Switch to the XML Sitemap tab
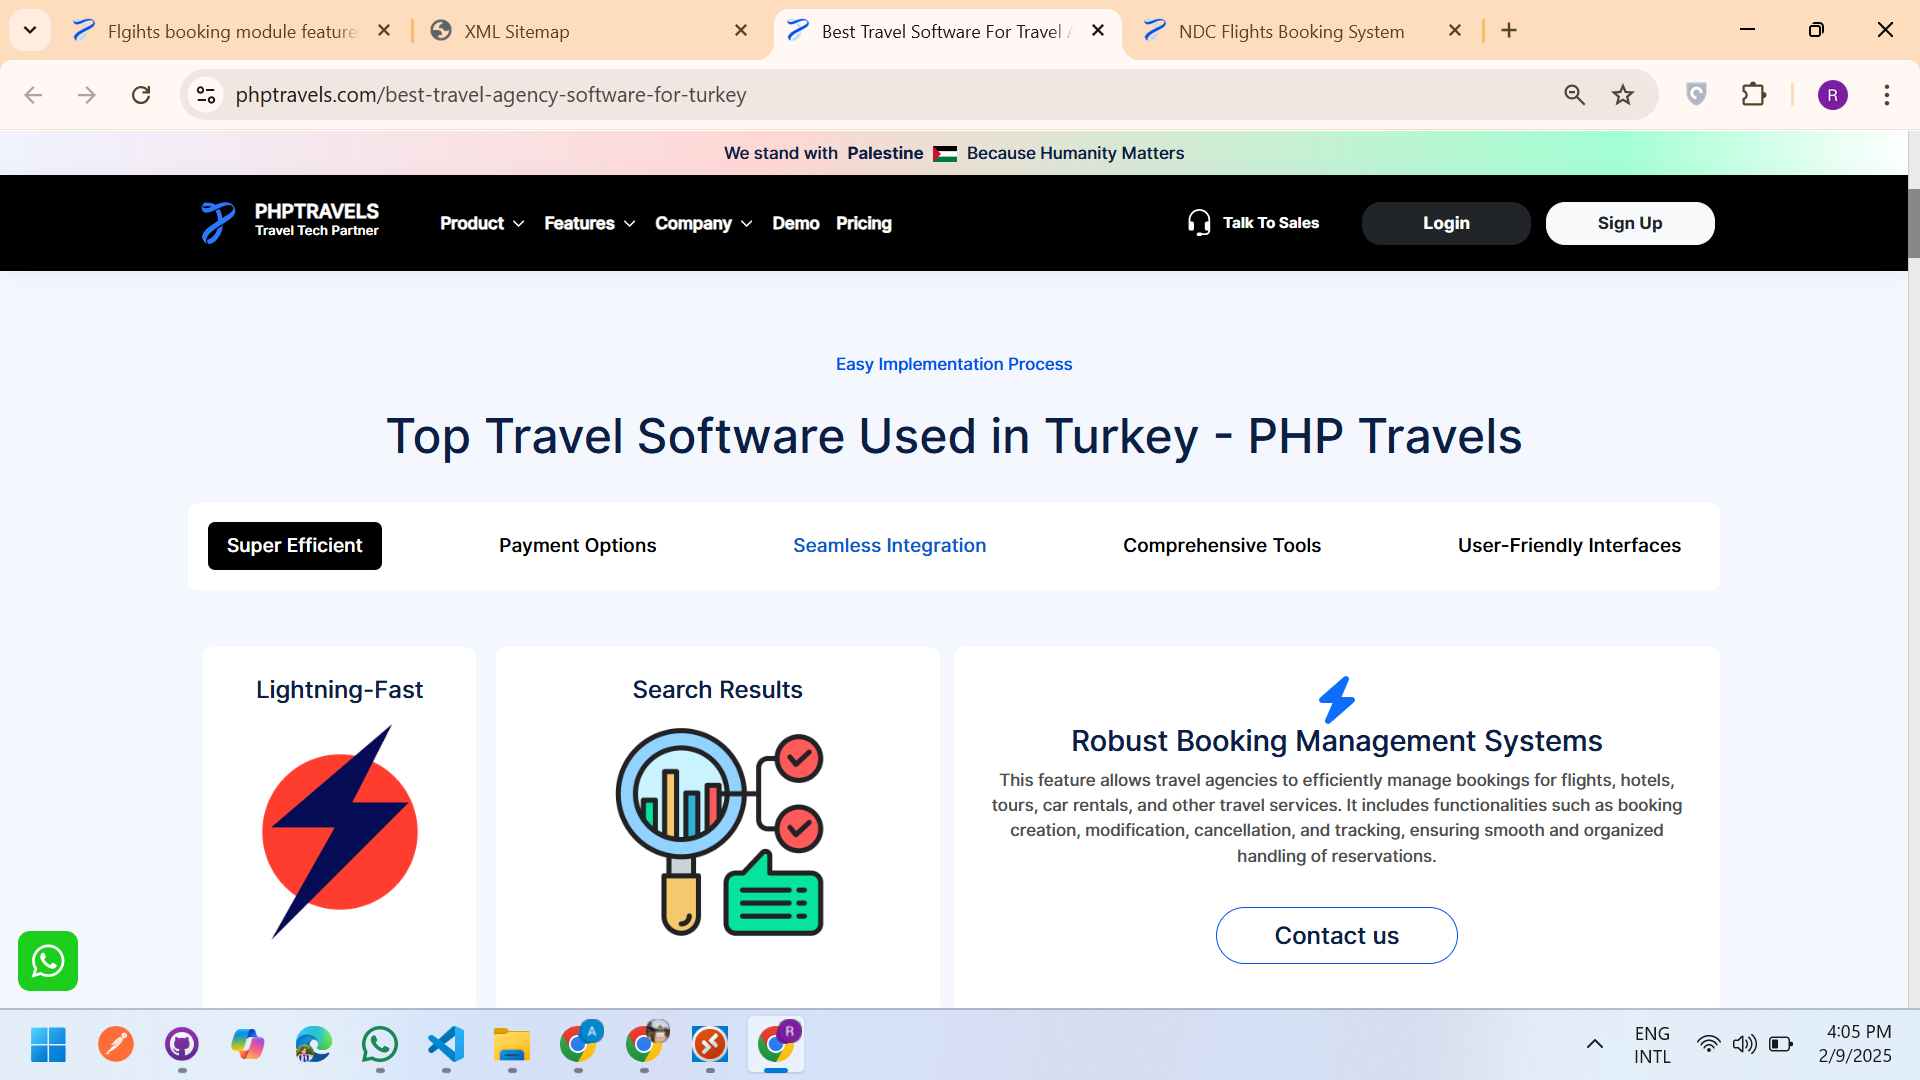The height and width of the screenshot is (1080, 1920). point(590,31)
